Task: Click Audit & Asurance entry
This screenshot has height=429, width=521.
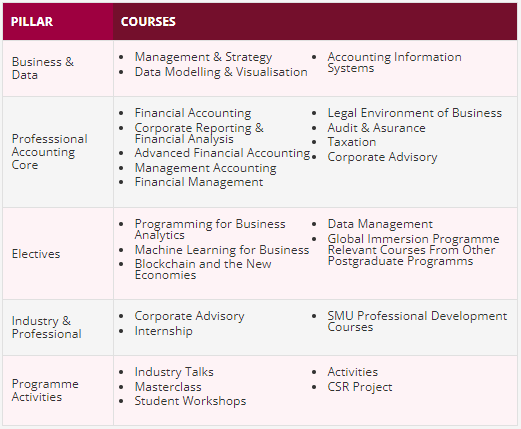Action: [x=376, y=128]
